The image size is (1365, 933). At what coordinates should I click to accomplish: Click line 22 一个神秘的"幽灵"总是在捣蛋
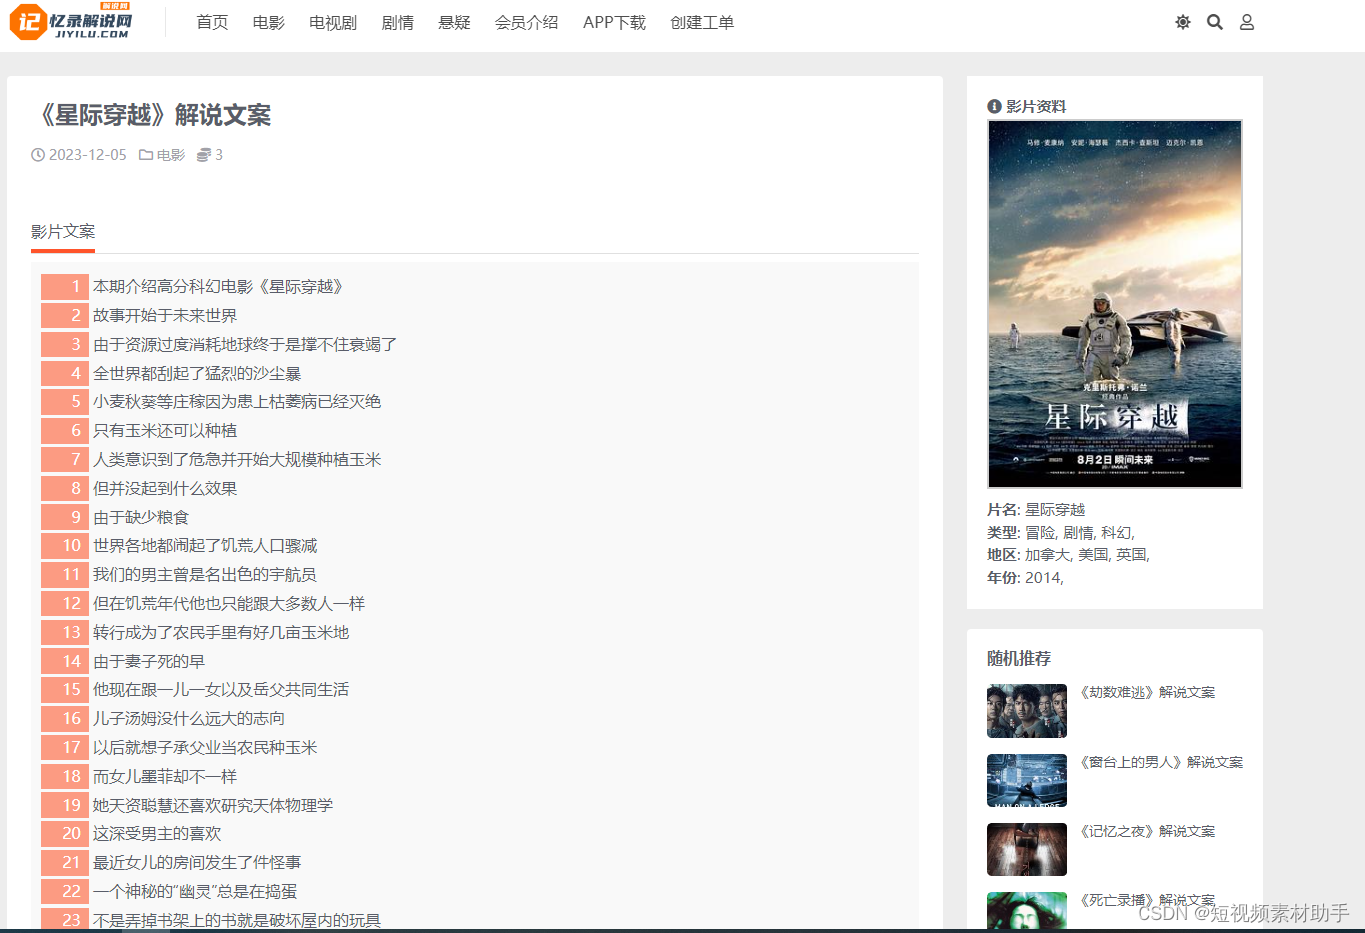tap(195, 892)
